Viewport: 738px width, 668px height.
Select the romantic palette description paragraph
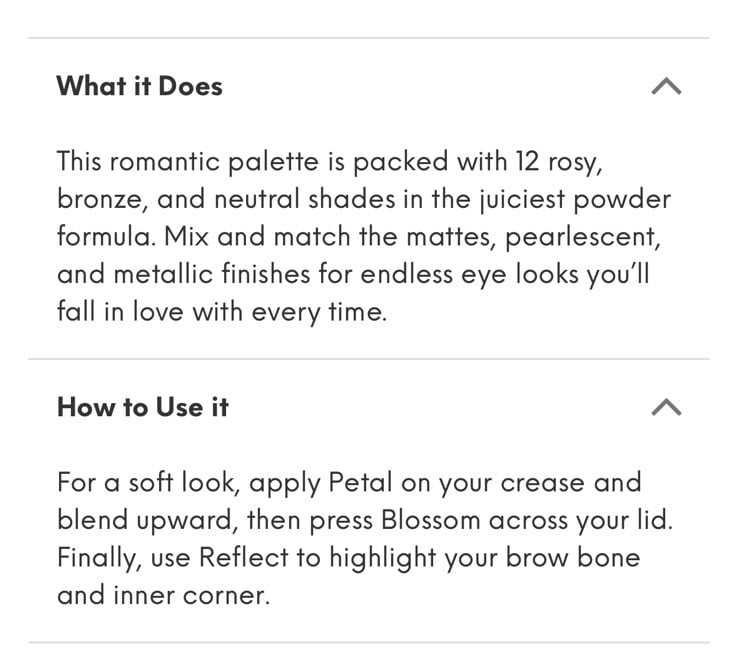pyautogui.click(x=364, y=236)
